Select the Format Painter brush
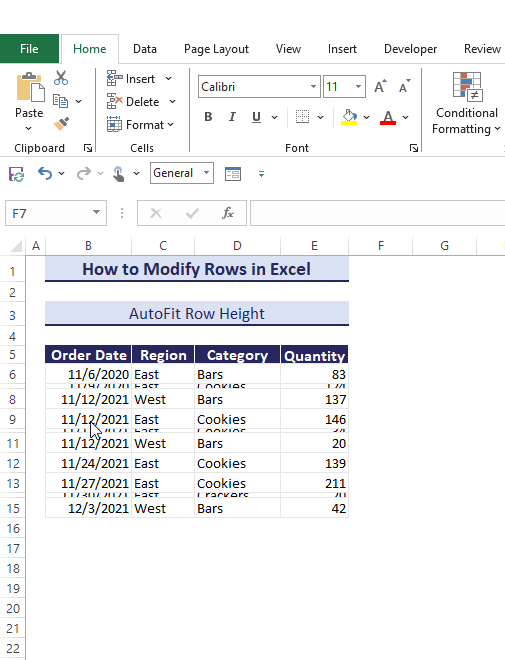Screen dimensions: 505x660 [x=61, y=124]
